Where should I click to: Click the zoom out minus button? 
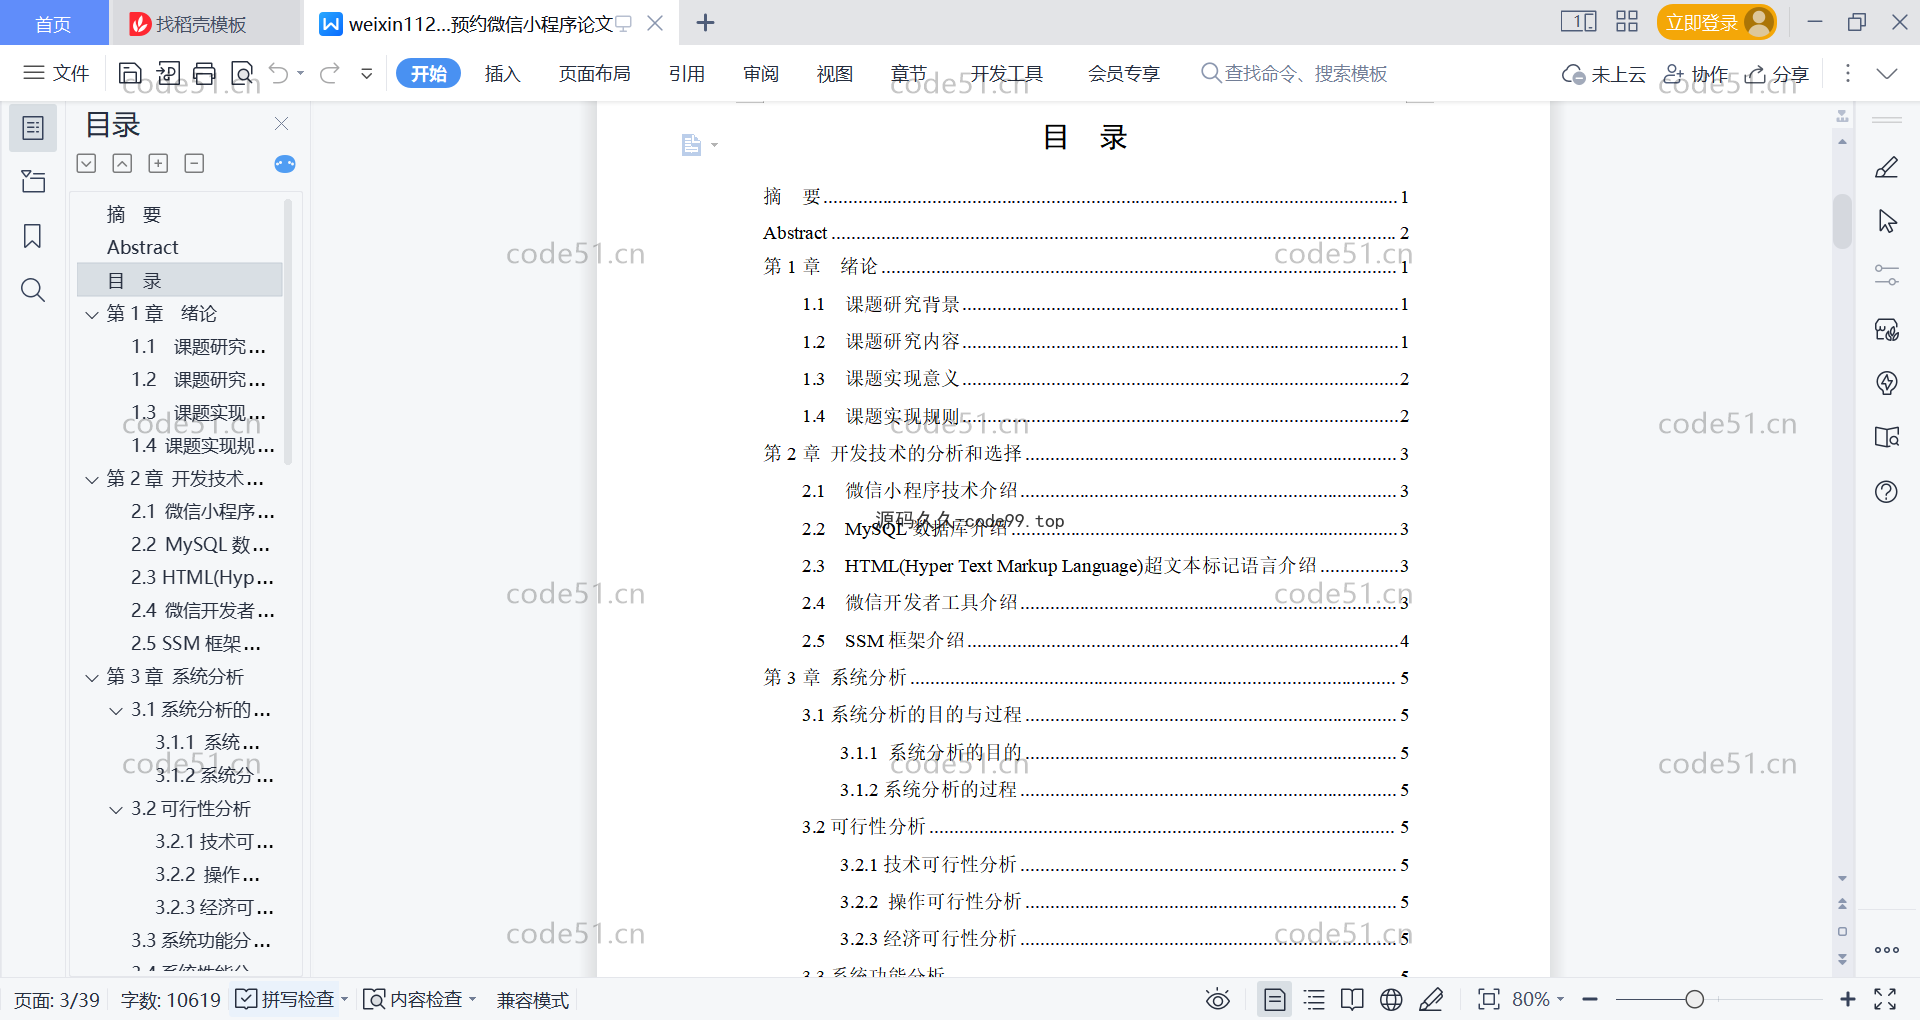point(1590,999)
